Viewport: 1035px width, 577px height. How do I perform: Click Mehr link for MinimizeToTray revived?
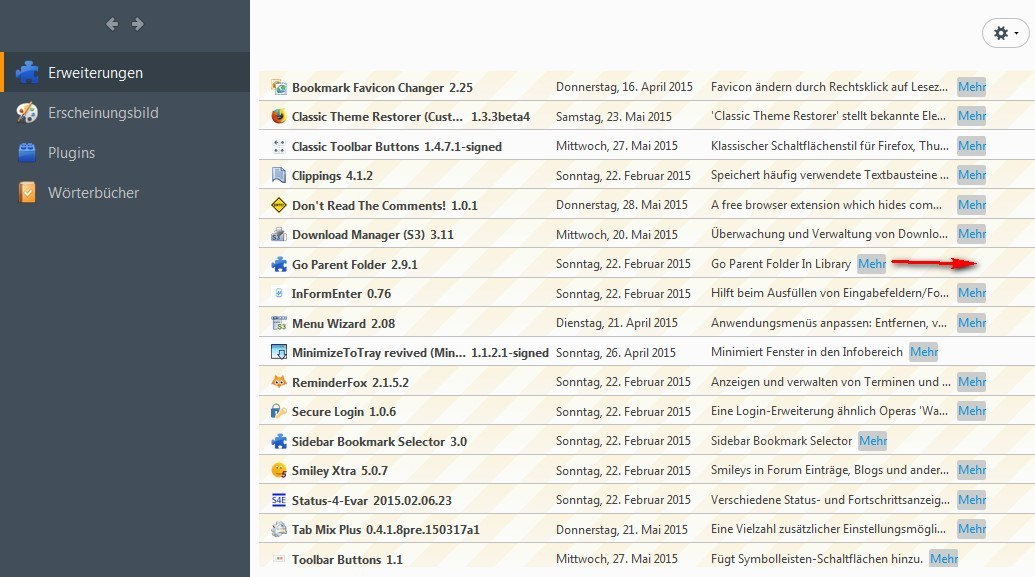coord(923,352)
